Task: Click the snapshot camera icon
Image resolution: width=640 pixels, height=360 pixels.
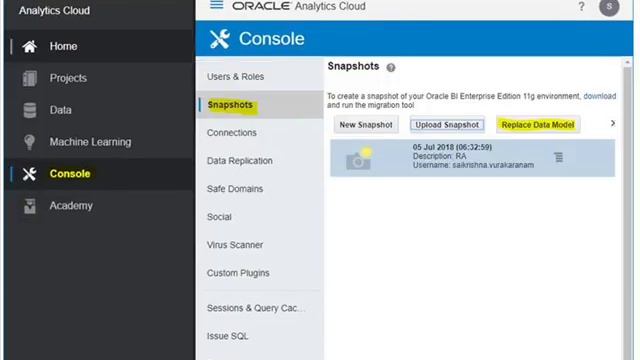Action: [x=359, y=159]
